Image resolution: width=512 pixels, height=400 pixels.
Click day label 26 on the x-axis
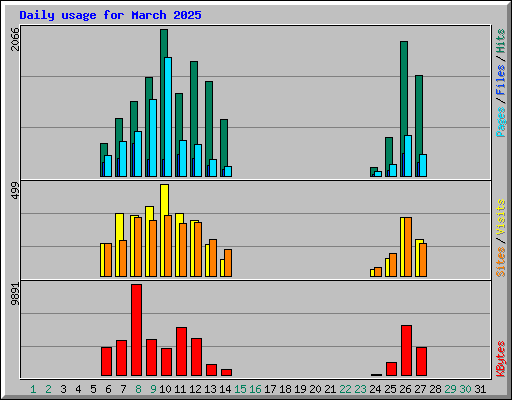click(405, 389)
